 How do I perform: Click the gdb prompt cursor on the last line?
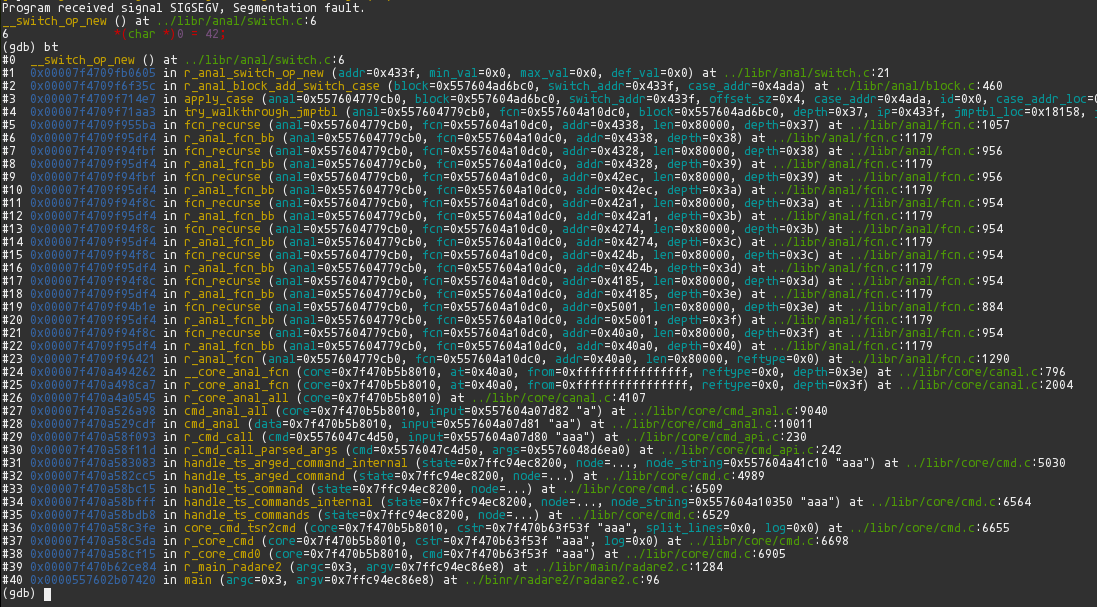point(48,594)
